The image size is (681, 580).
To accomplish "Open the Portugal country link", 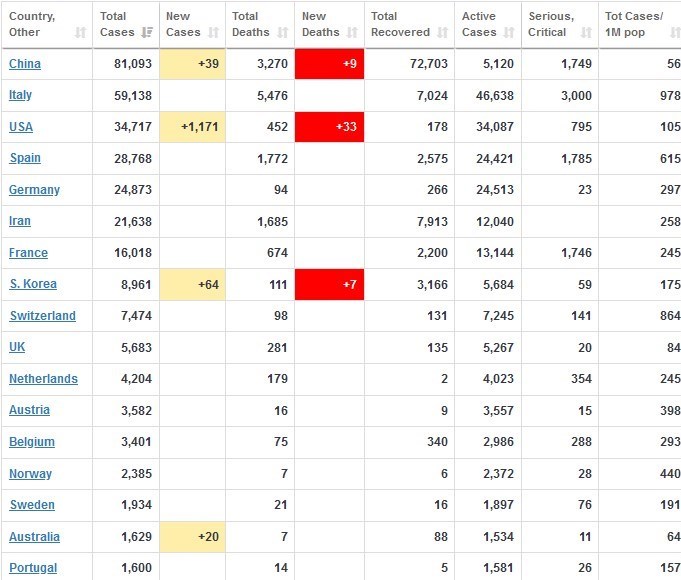I will click(33, 568).
